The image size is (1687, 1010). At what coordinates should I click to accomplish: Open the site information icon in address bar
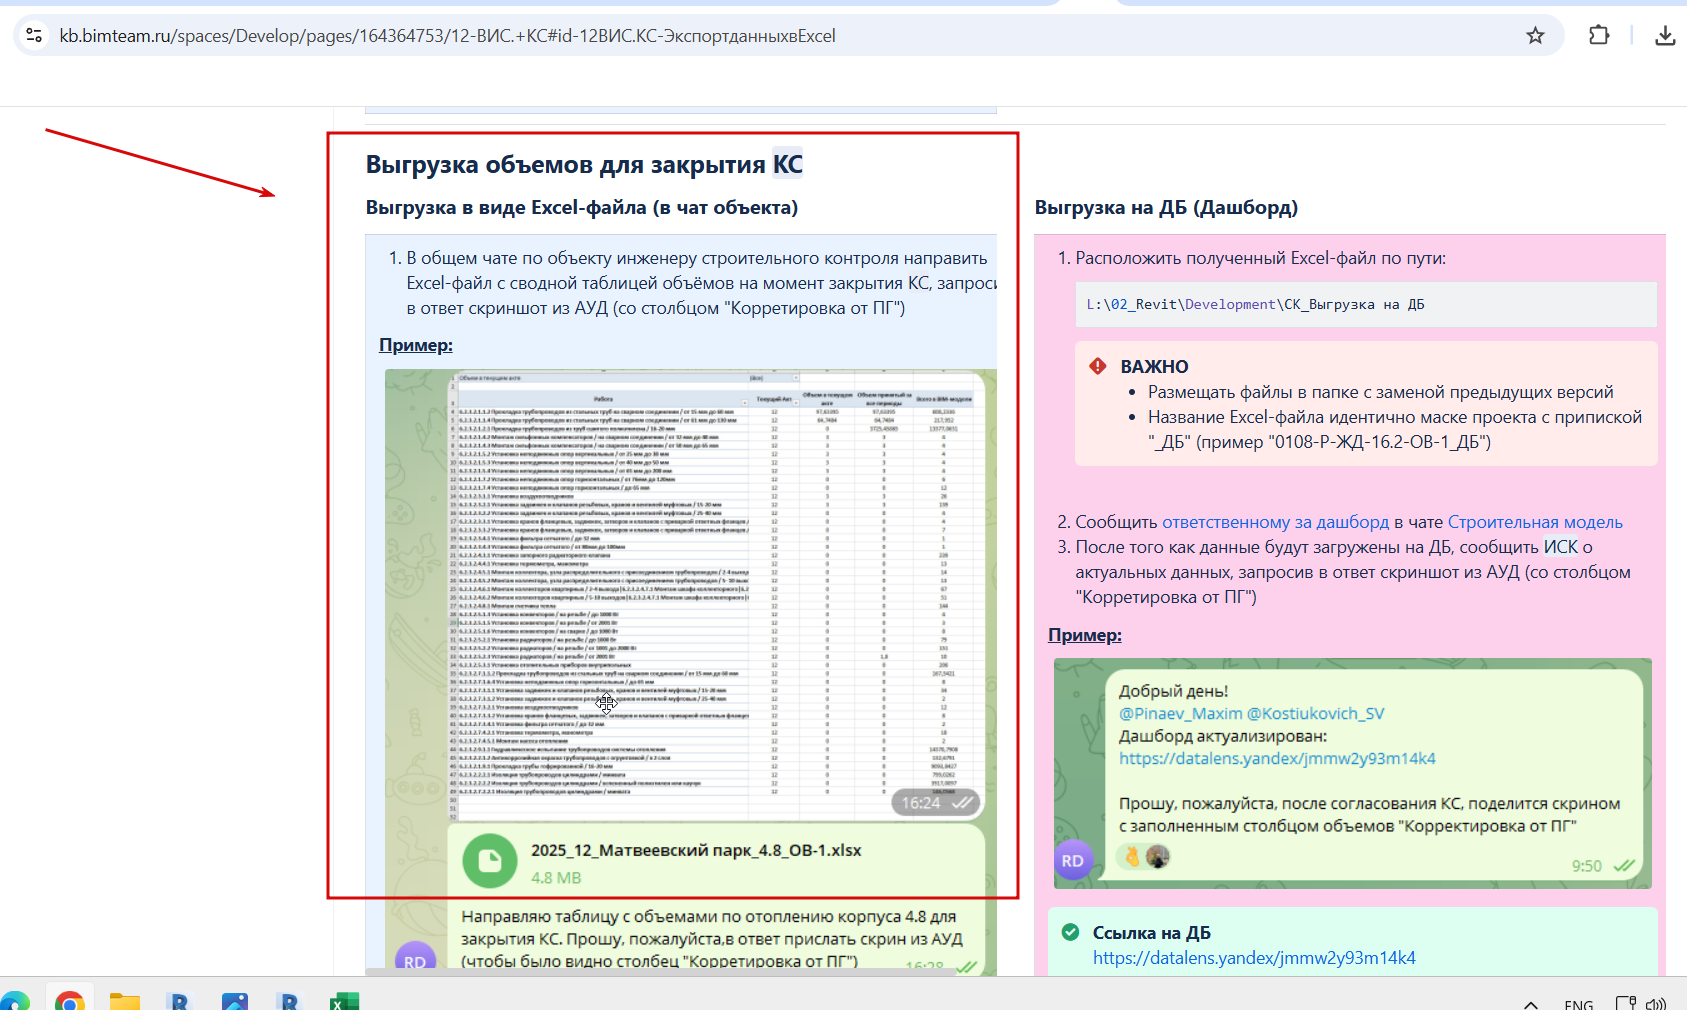coord(34,36)
